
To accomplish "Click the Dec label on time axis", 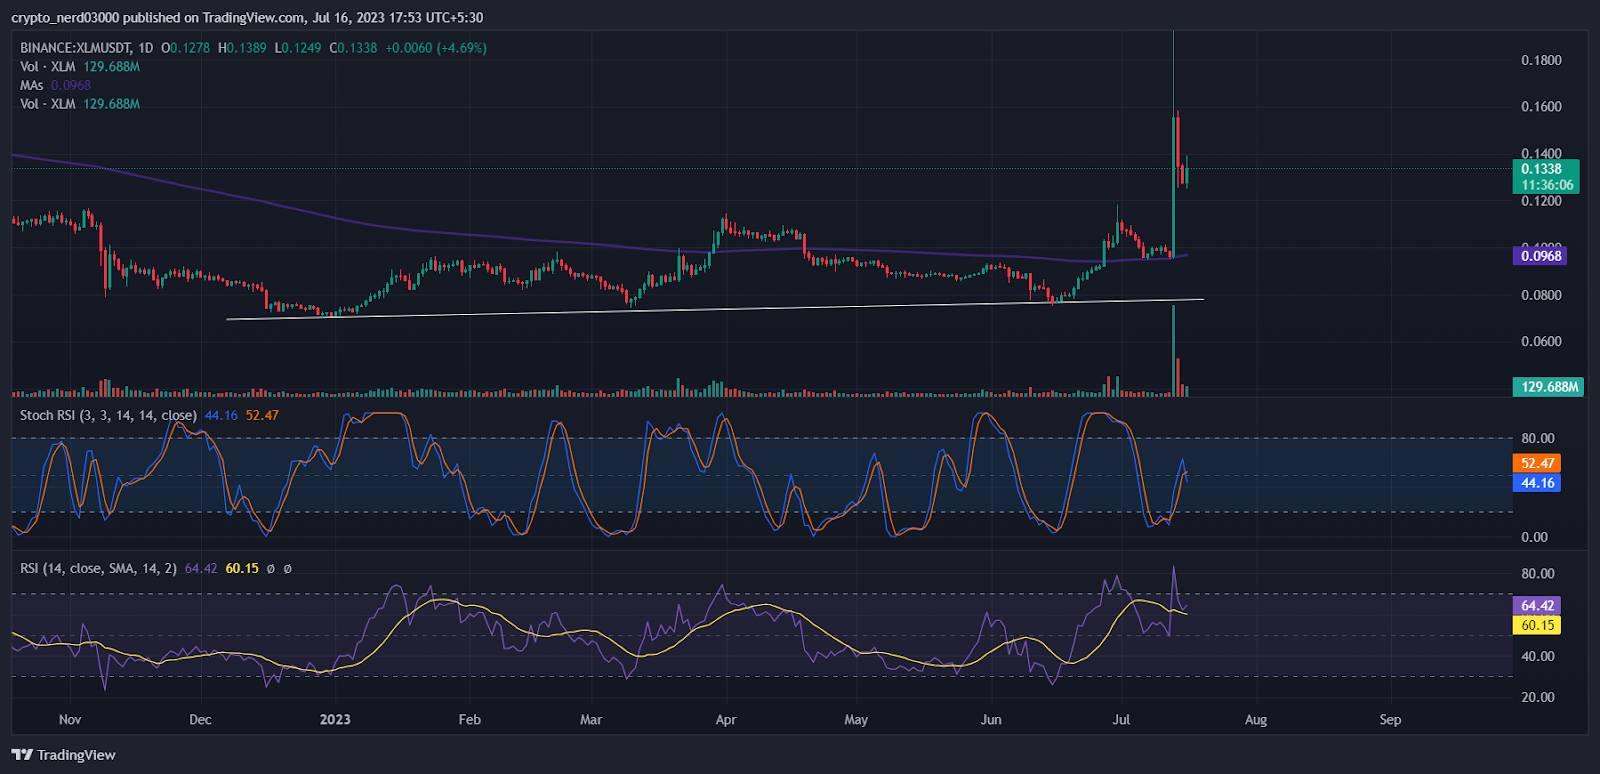I will 200,720.
